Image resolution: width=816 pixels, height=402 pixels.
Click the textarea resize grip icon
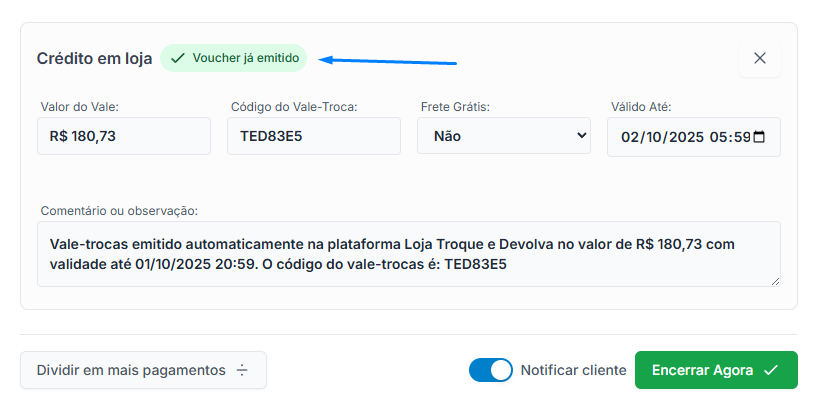775,281
